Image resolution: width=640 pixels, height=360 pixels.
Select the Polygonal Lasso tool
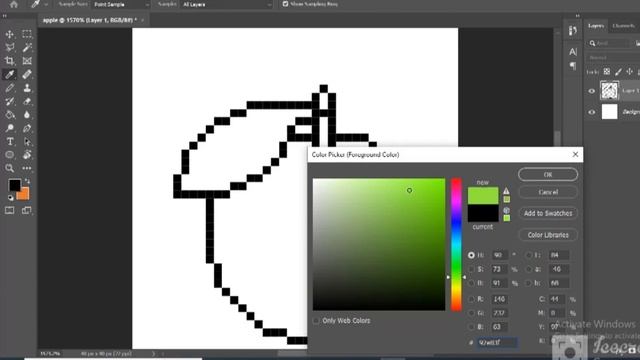[x=9, y=47]
